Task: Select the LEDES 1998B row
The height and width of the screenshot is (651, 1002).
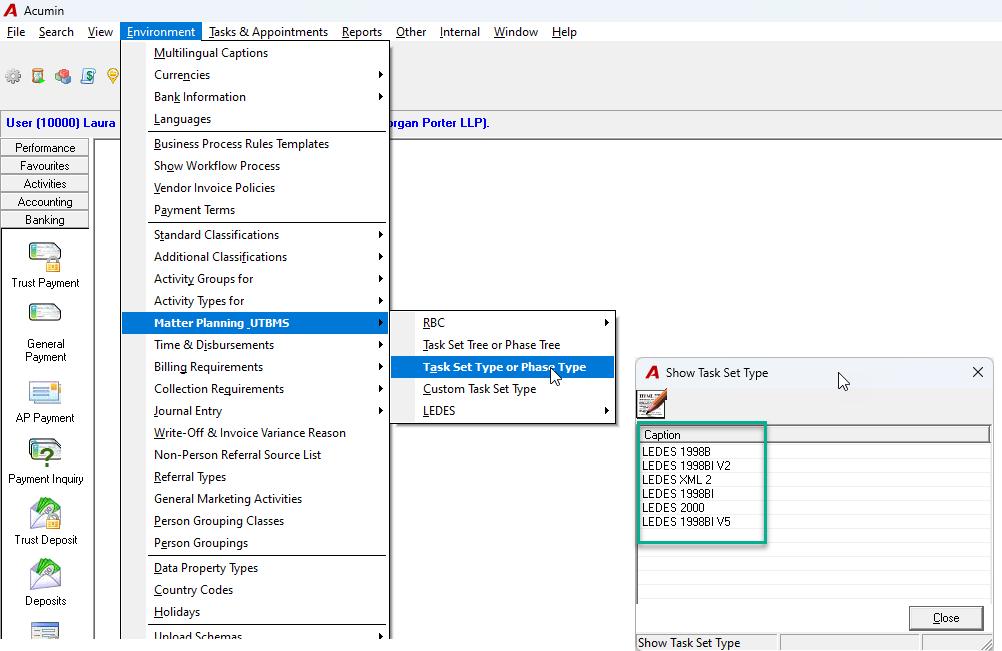Action: [x=814, y=452]
